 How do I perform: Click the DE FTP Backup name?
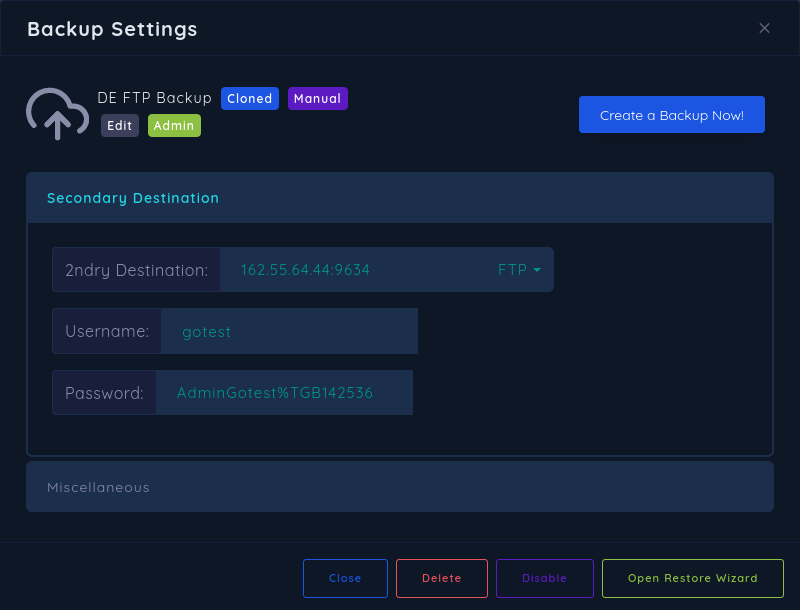(x=154, y=98)
